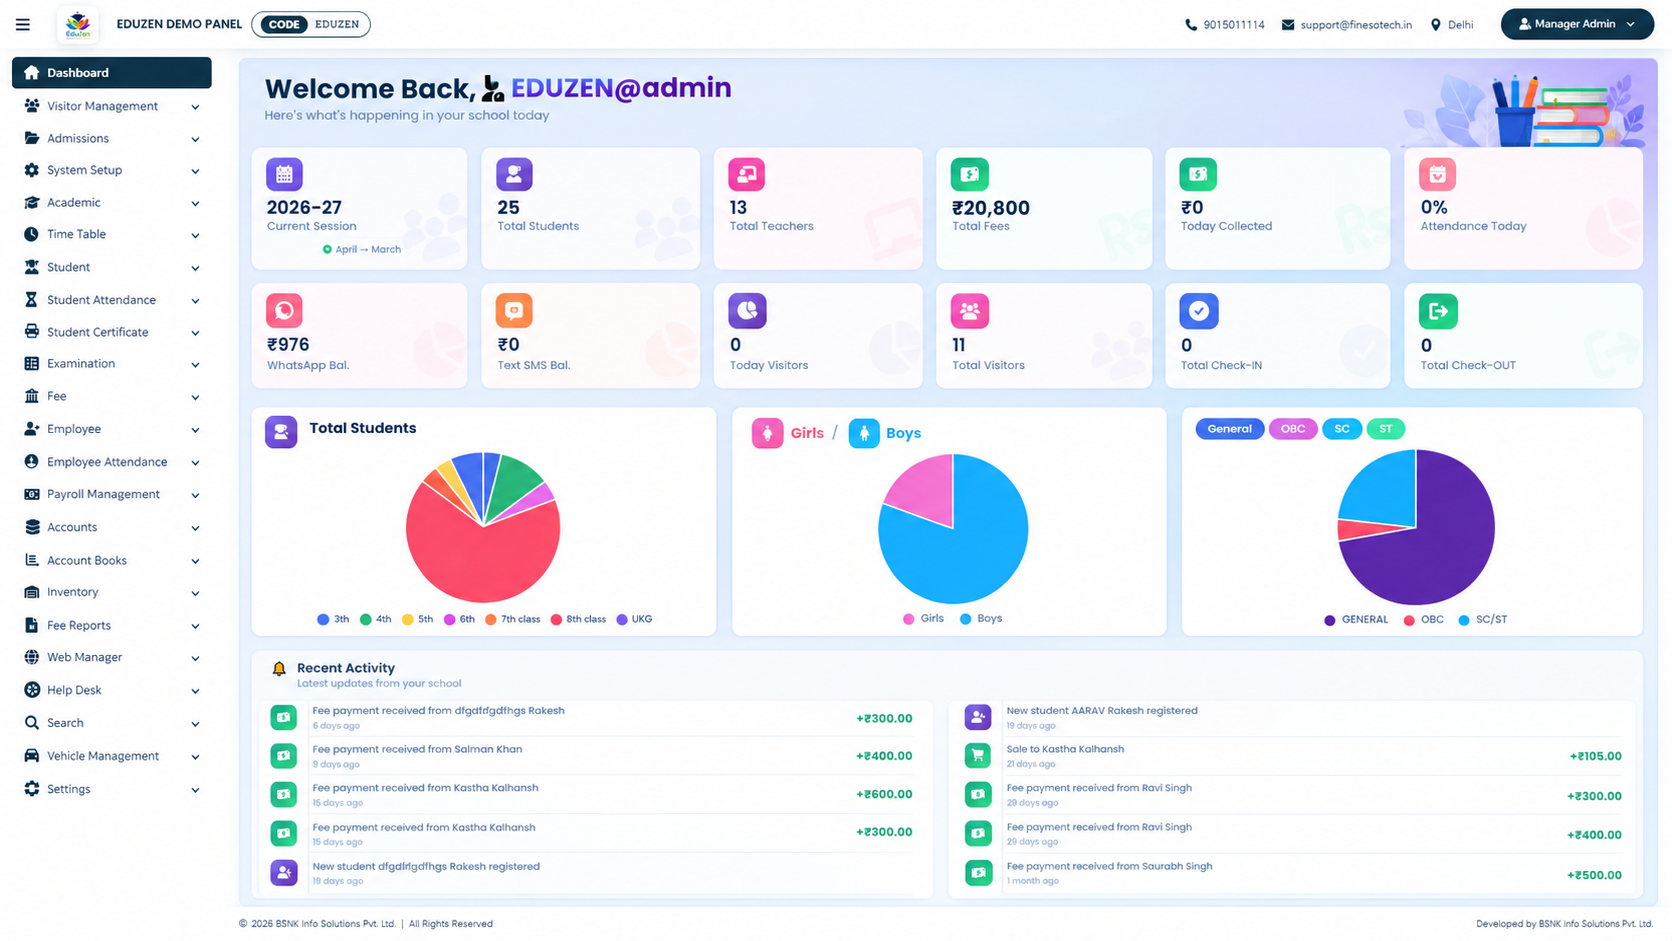Expand the Visitor Management menu
The height and width of the screenshot is (941, 1672).
pos(112,106)
